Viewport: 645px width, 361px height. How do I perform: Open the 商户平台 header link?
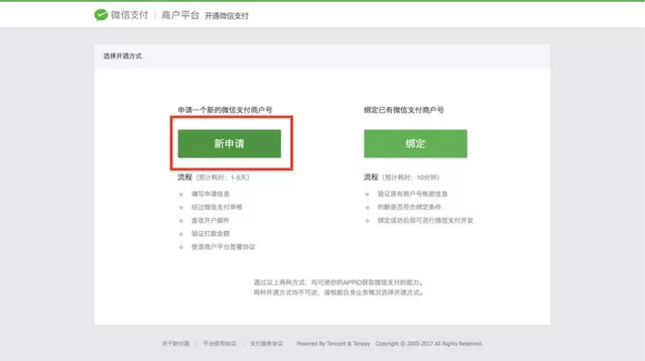180,15
